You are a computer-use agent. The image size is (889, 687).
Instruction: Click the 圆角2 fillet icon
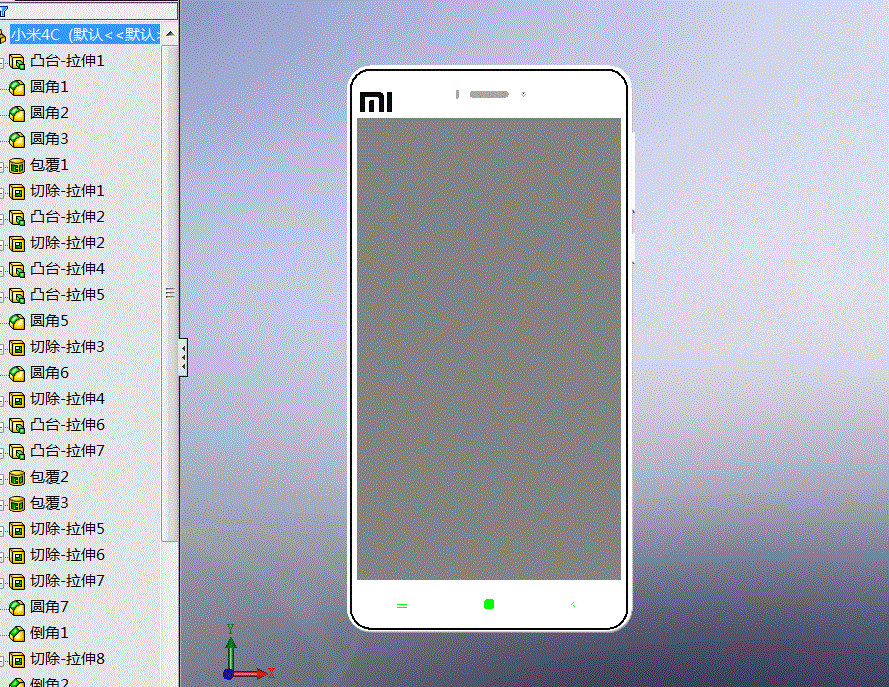(x=17, y=113)
